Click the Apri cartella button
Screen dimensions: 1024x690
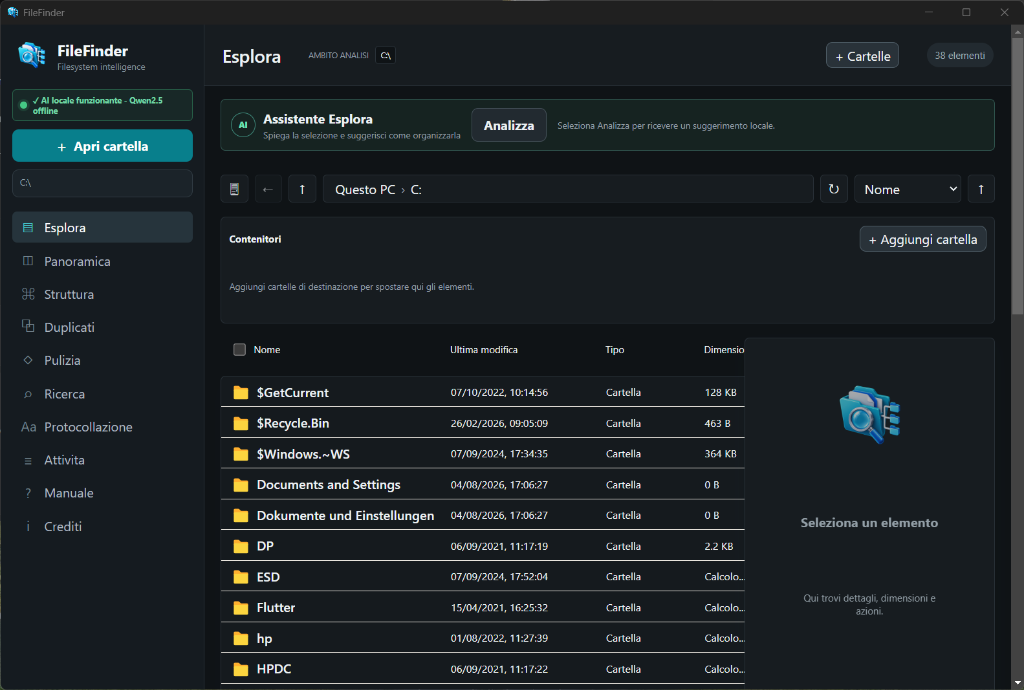pos(103,146)
